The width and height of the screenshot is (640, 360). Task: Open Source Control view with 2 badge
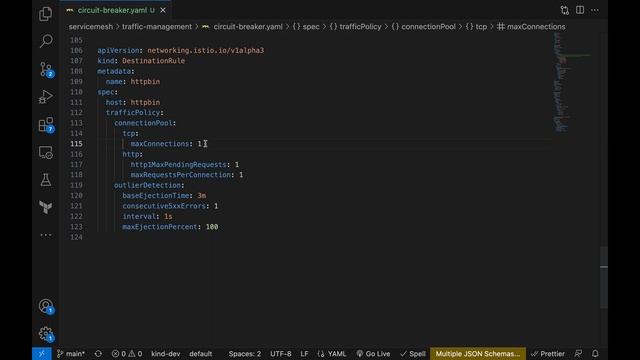pyautogui.click(x=46, y=69)
